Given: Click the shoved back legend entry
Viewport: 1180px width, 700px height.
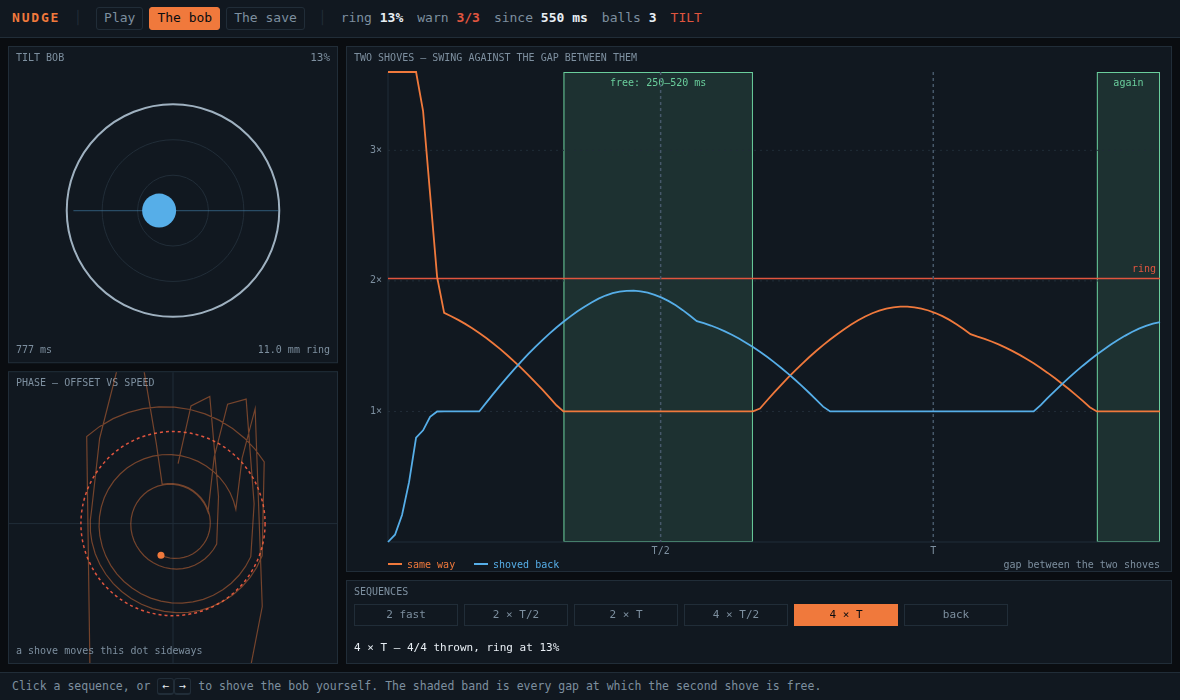Looking at the screenshot, I should [516, 565].
